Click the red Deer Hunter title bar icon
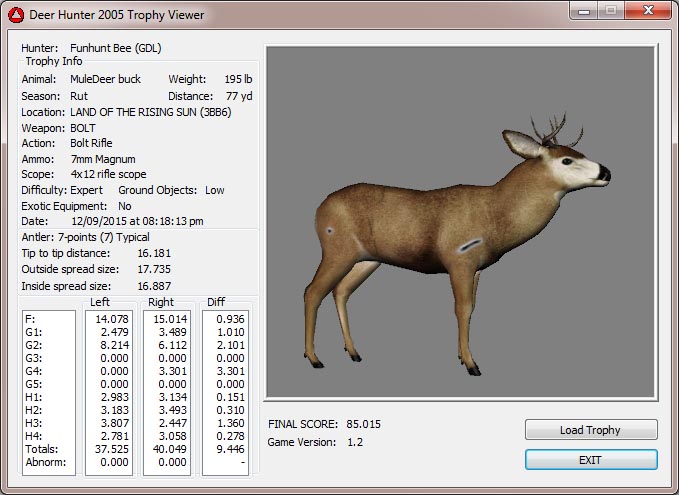679x495 pixels. [14, 14]
